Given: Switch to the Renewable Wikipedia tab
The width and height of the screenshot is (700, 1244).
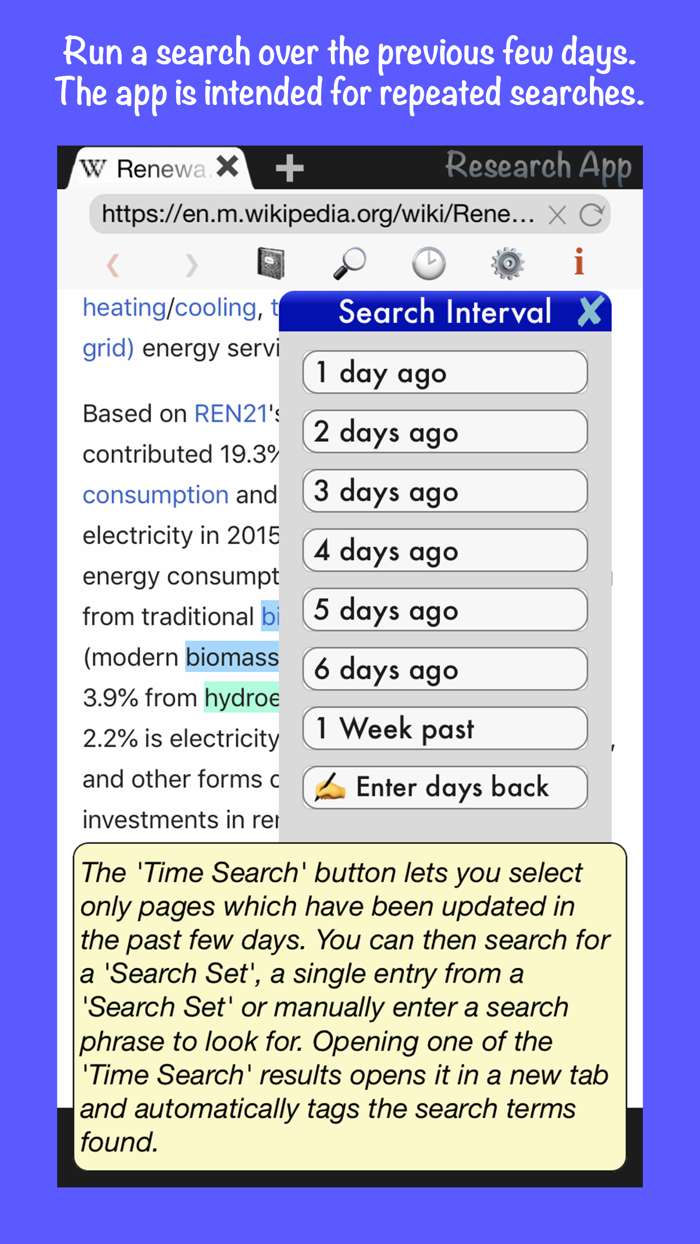Looking at the screenshot, I should tap(150, 167).
